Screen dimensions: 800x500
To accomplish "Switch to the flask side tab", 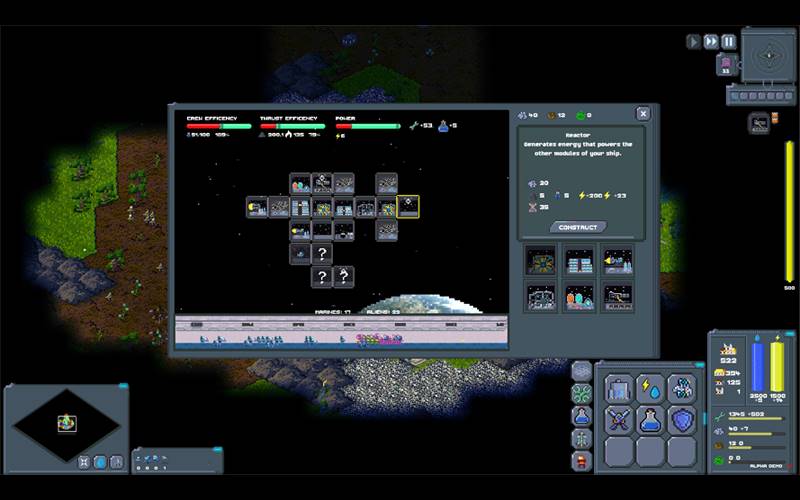I will pos(582,416).
